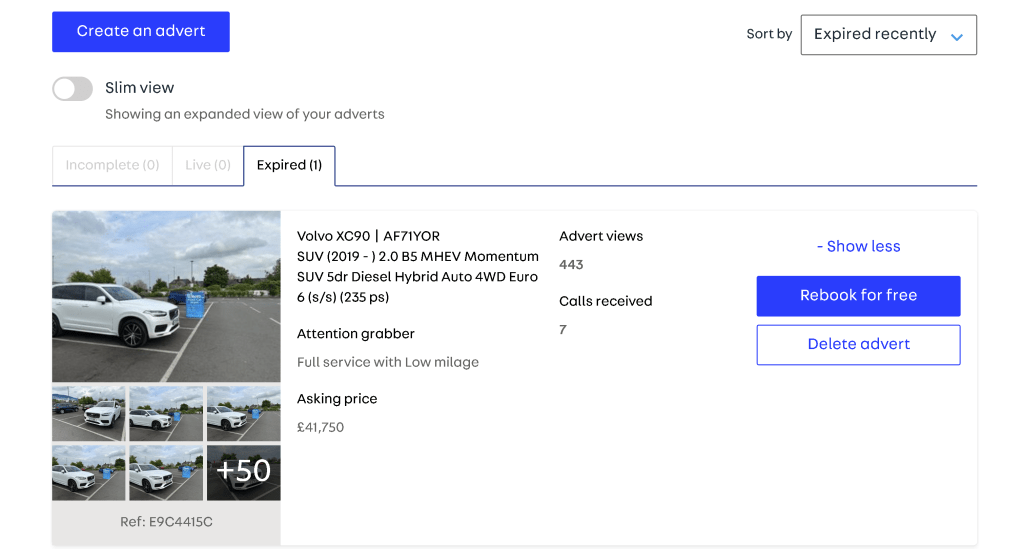This screenshot has height=549, width=1023.
Task: Click the Volvo XC90 | AF71YOR title
Action: 368,236
